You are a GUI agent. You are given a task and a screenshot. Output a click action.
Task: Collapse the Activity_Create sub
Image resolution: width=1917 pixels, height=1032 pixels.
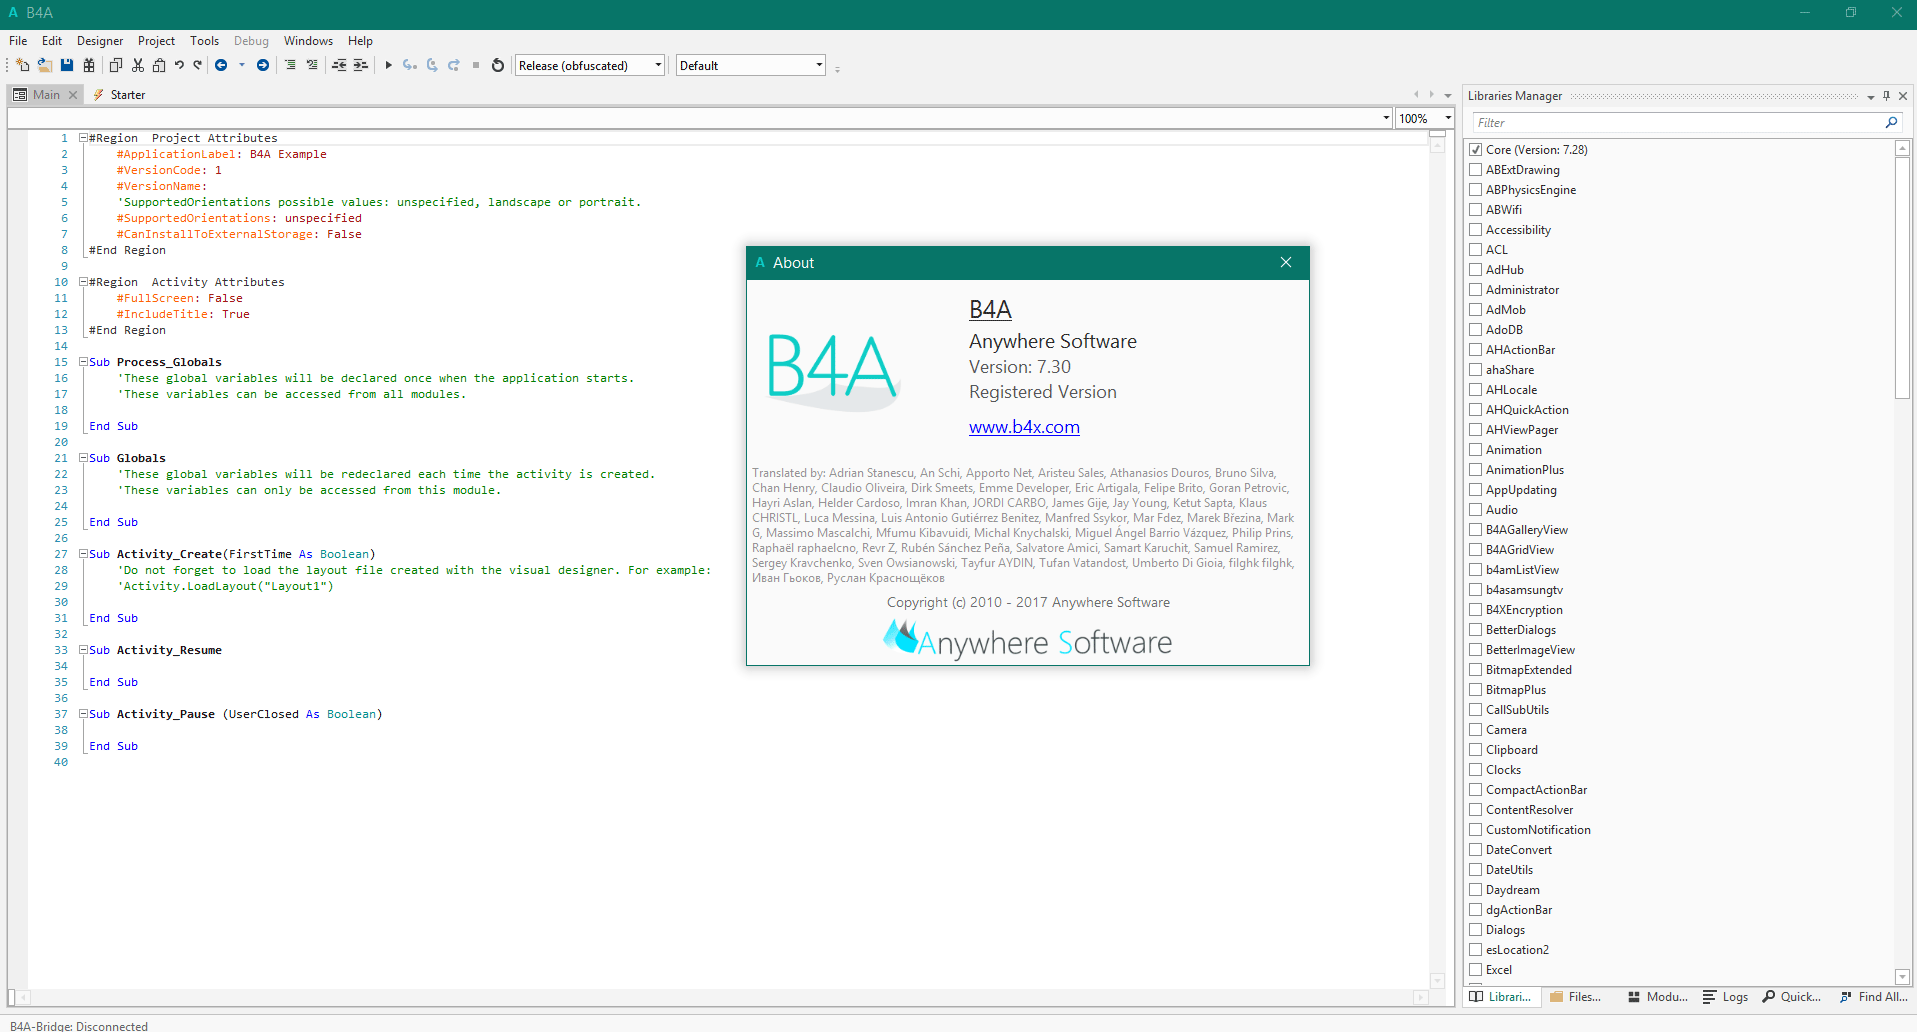tap(83, 554)
